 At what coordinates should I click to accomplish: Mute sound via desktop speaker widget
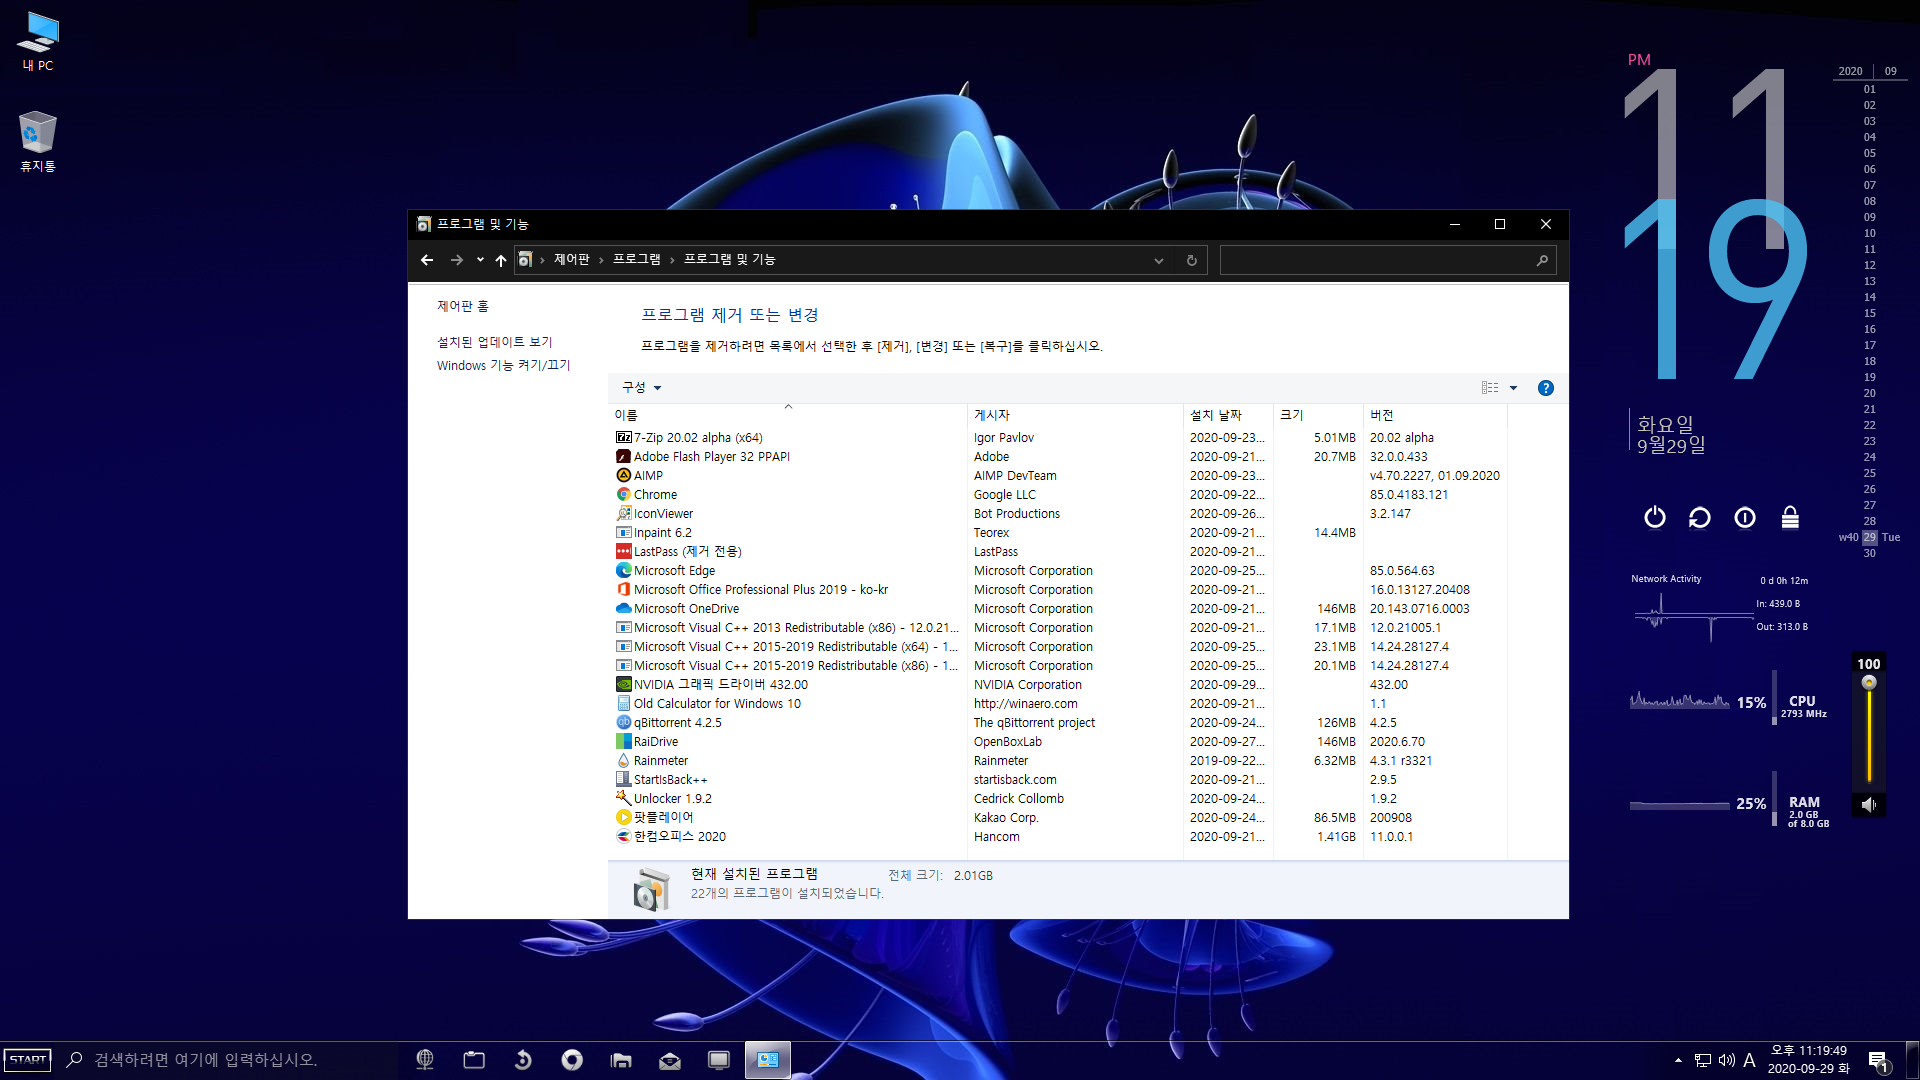(x=1869, y=804)
